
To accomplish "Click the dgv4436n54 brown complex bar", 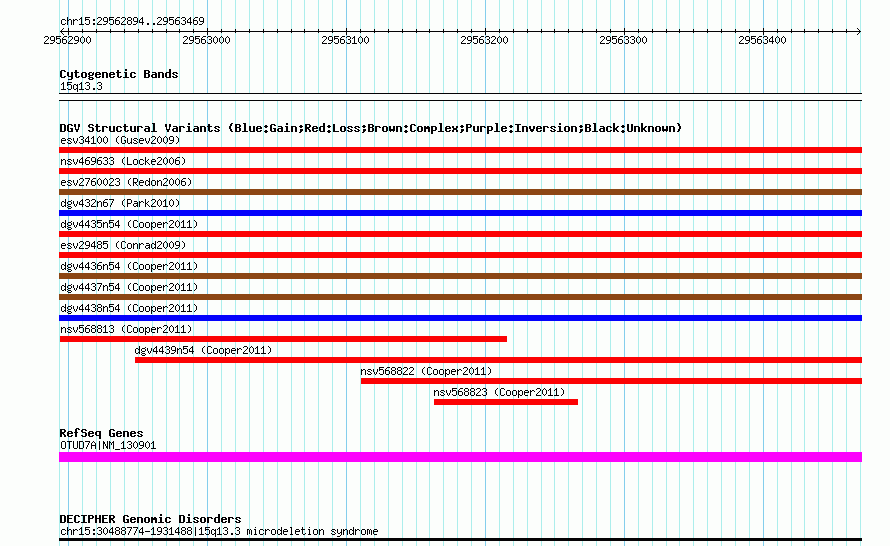I will 460,276.
